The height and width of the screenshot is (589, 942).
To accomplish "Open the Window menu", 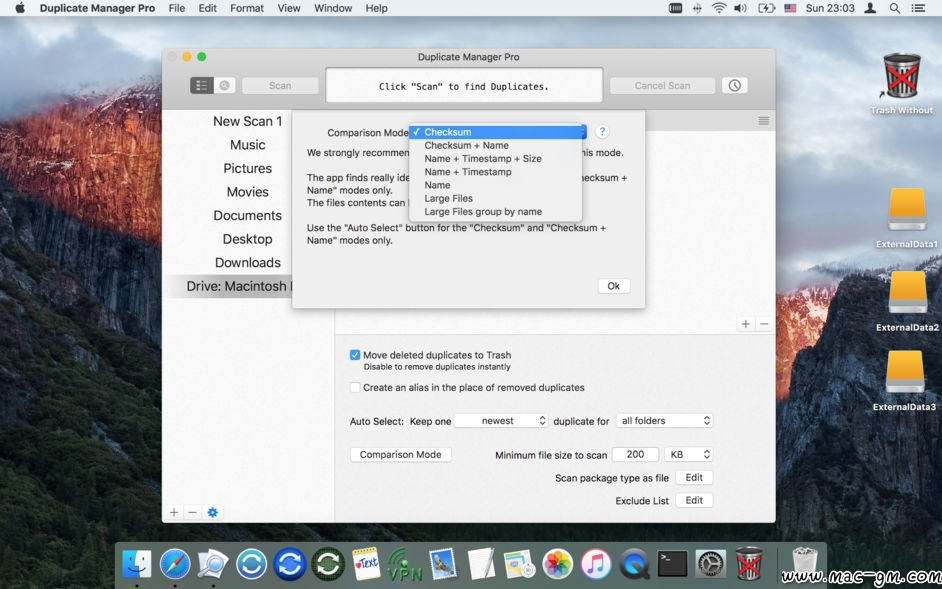I will point(333,8).
